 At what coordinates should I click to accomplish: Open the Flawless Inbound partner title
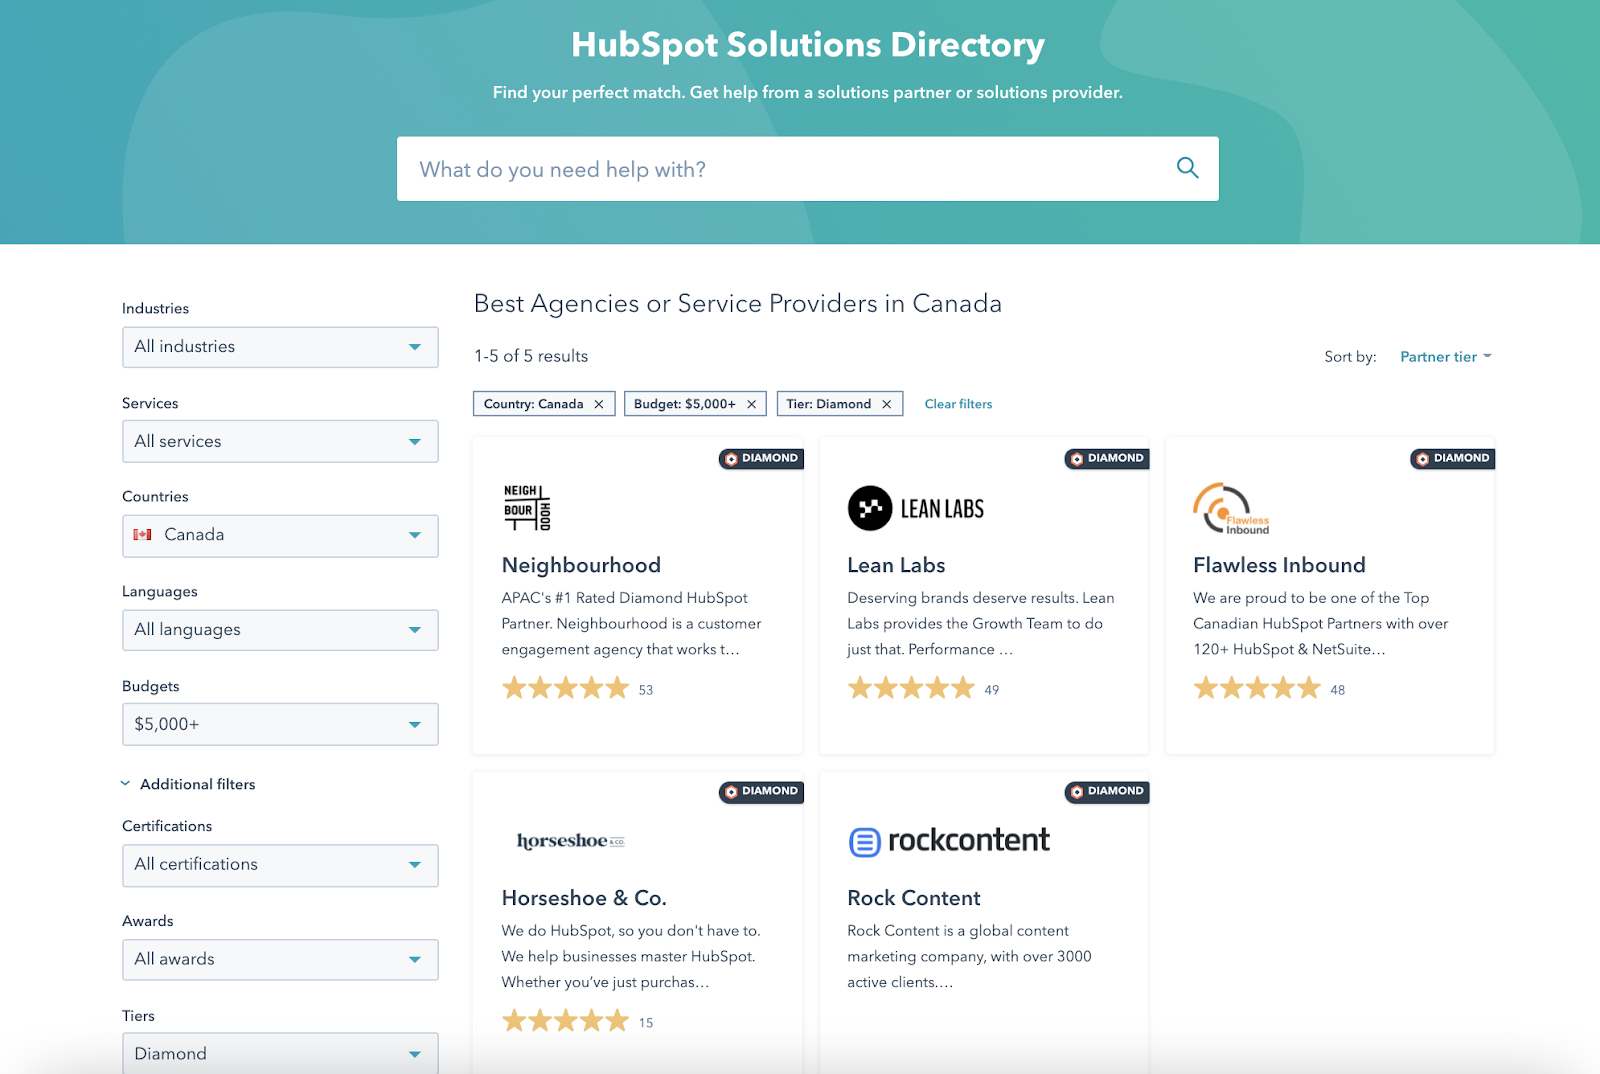pyautogui.click(x=1279, y=565)
